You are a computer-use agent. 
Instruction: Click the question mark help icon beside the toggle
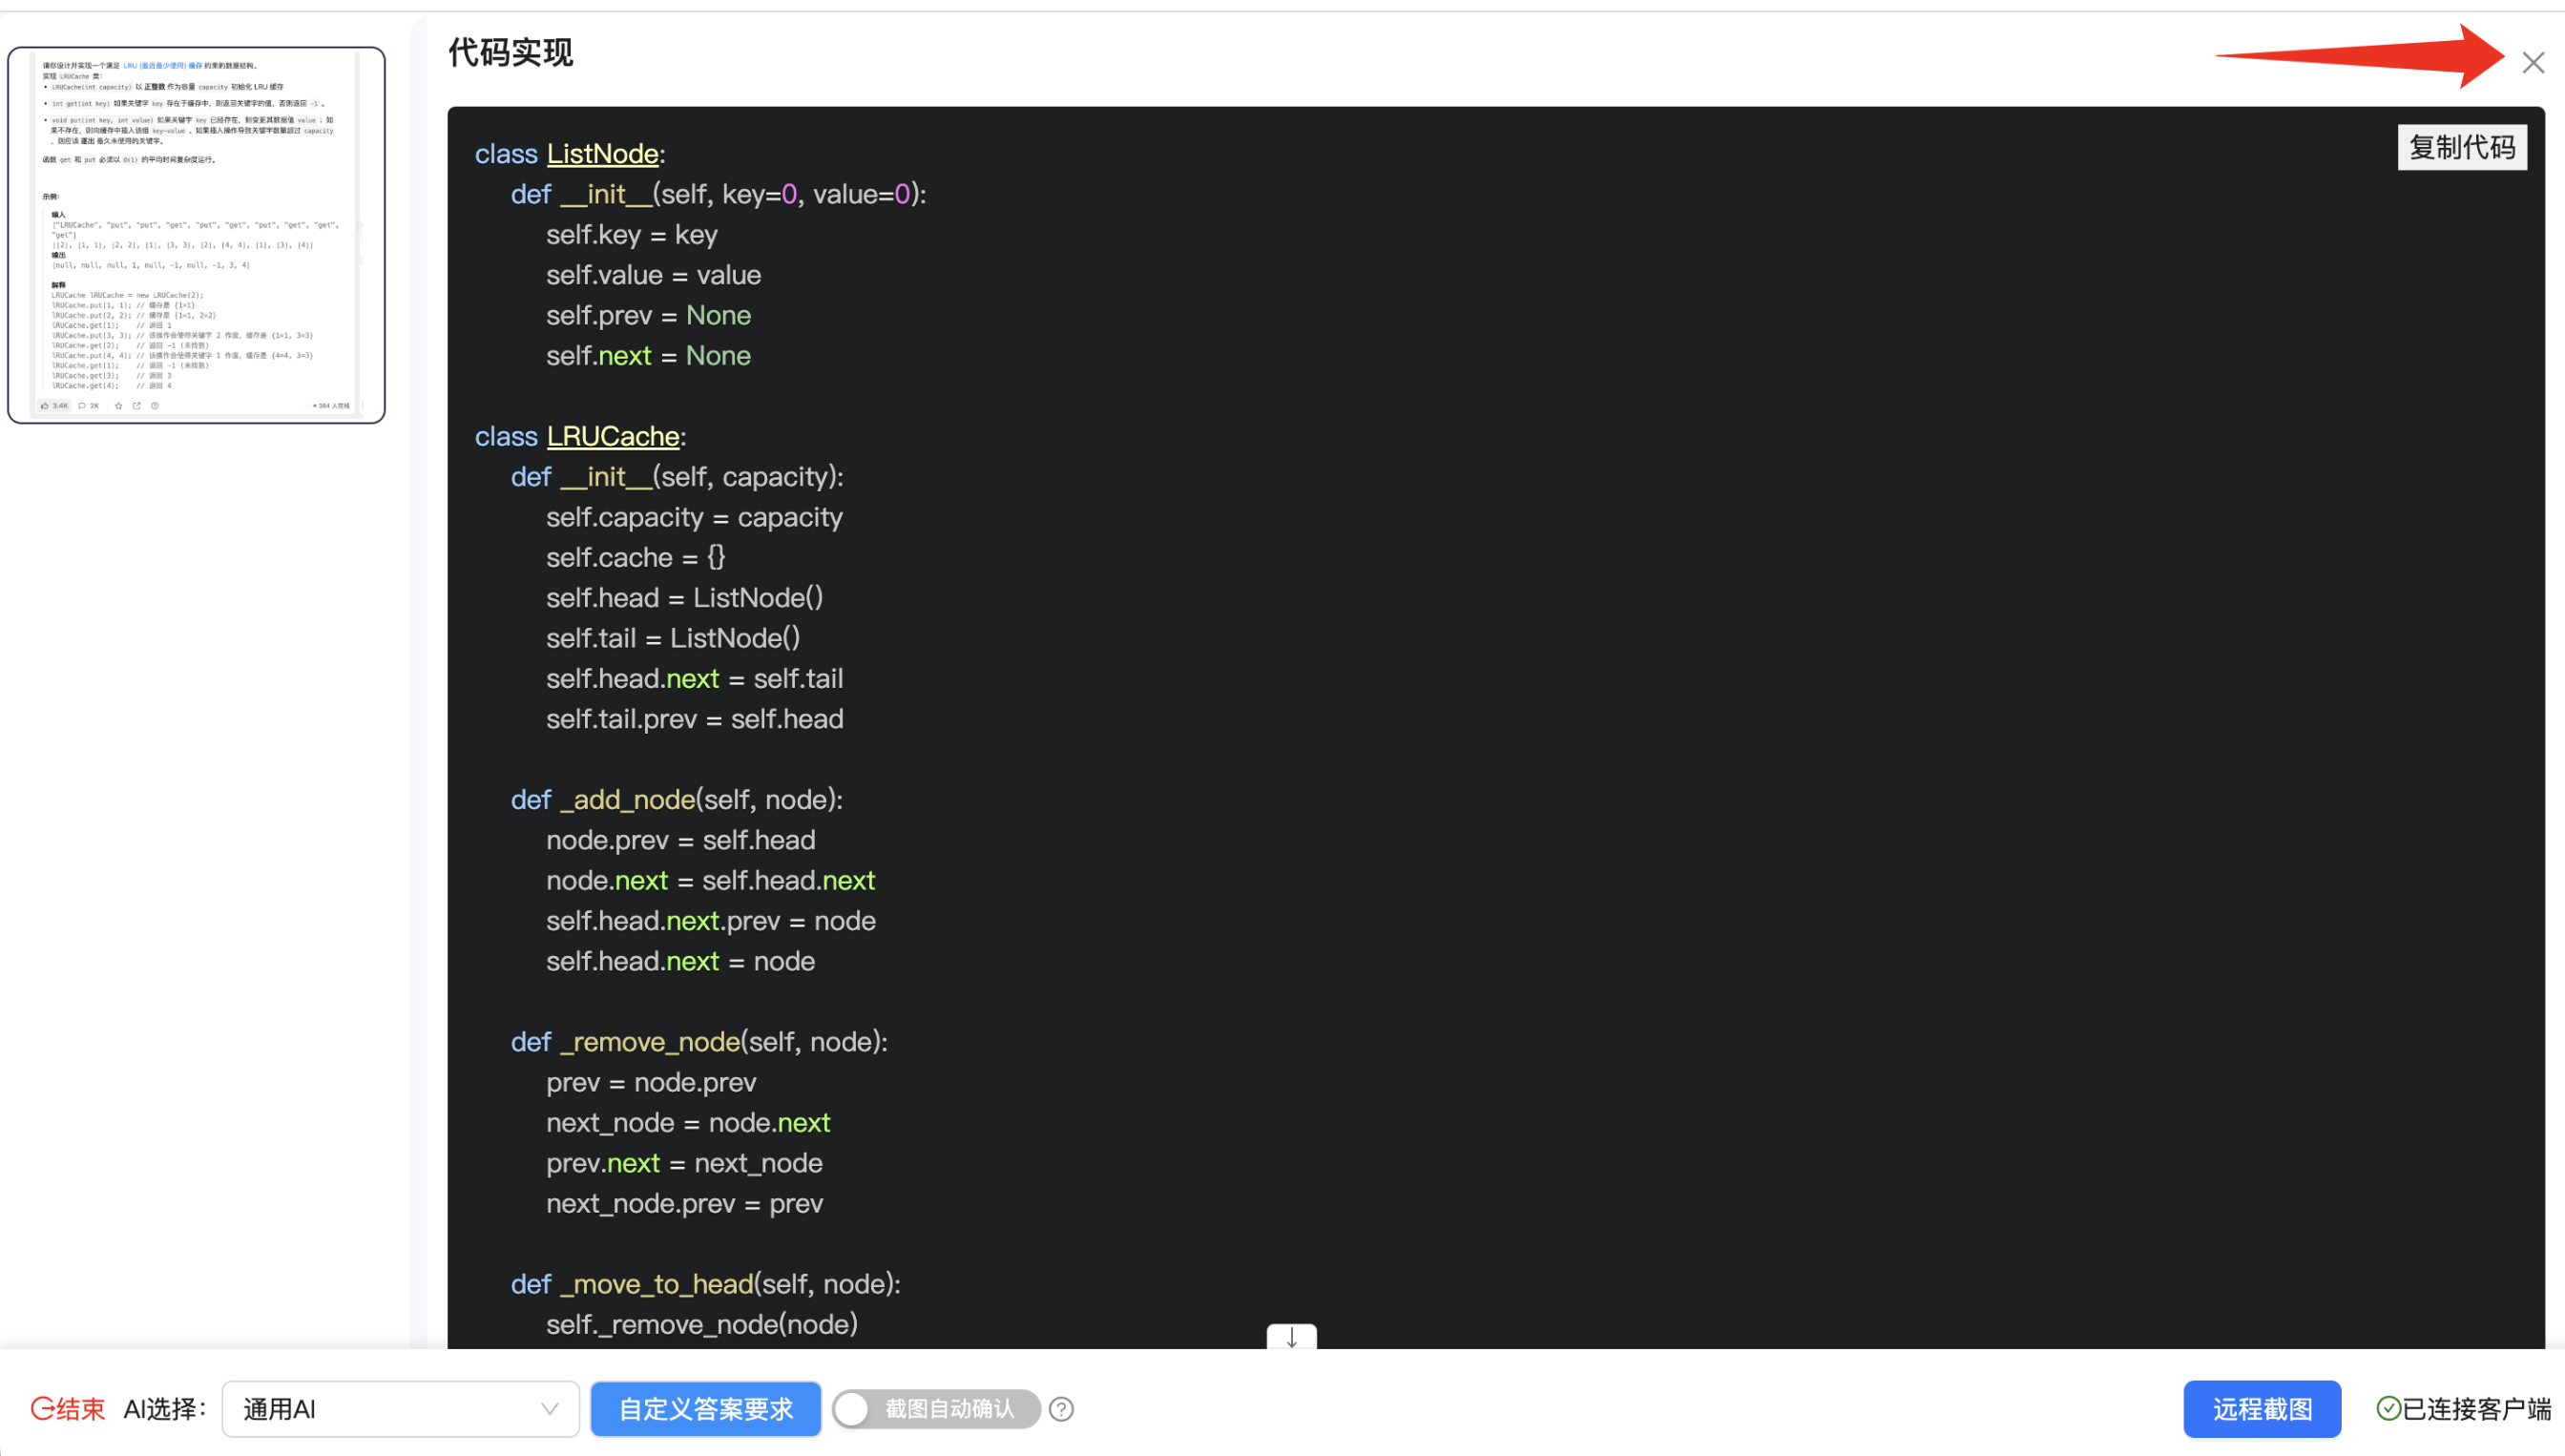pos(1061,1409)
